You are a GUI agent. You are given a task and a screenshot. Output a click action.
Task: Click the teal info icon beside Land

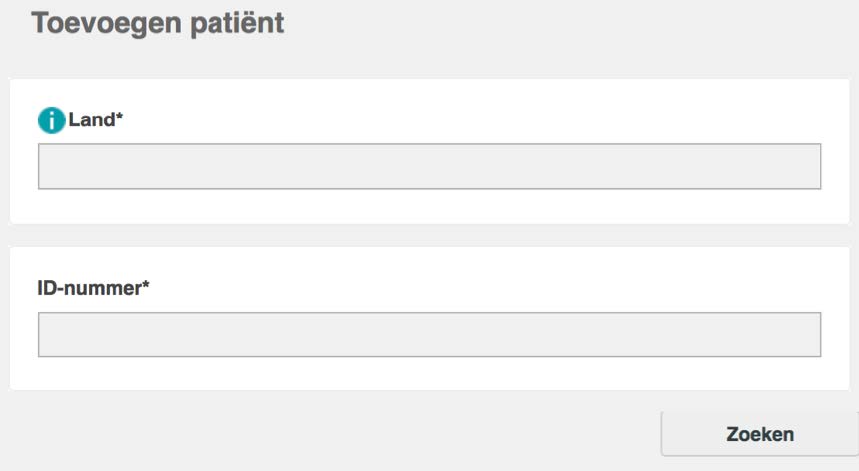tap(51, 120)
